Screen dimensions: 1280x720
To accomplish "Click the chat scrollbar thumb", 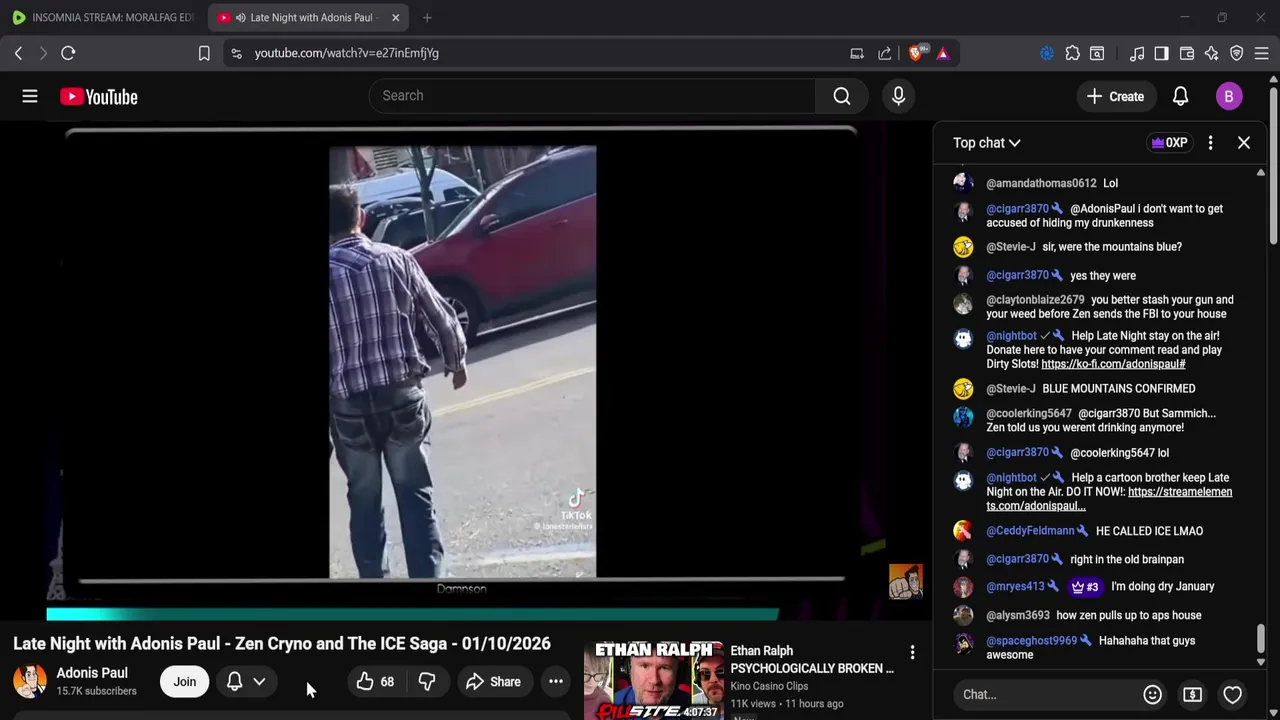I will (1260, 638).
